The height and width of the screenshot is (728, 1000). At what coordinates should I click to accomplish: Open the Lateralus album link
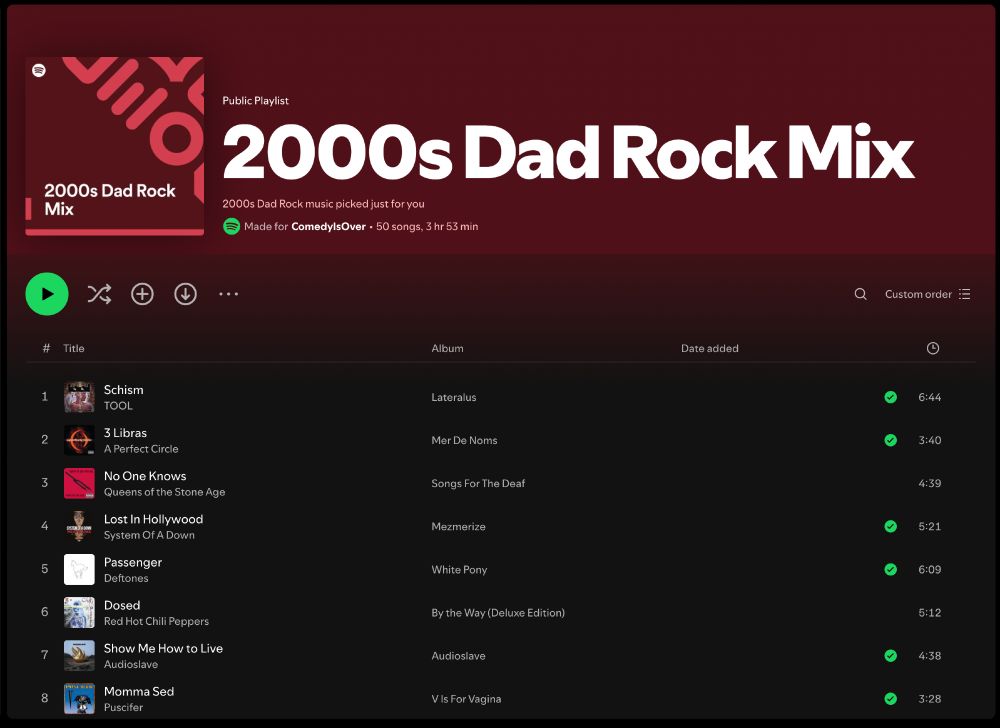click(x=453, y=397)
